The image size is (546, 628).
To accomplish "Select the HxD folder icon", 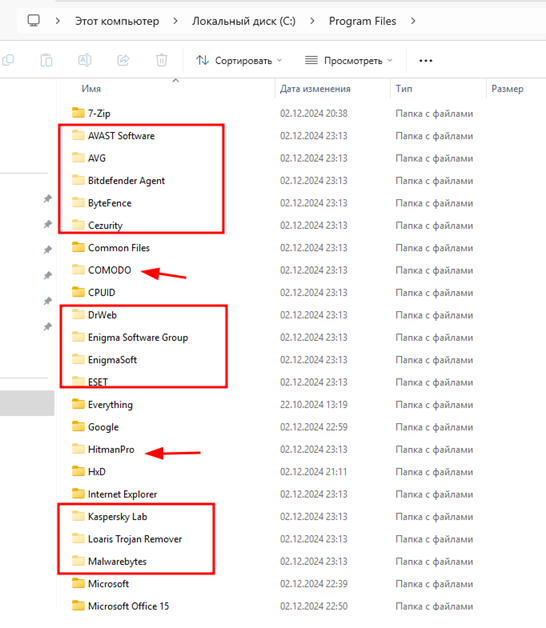I will (78, 471).
